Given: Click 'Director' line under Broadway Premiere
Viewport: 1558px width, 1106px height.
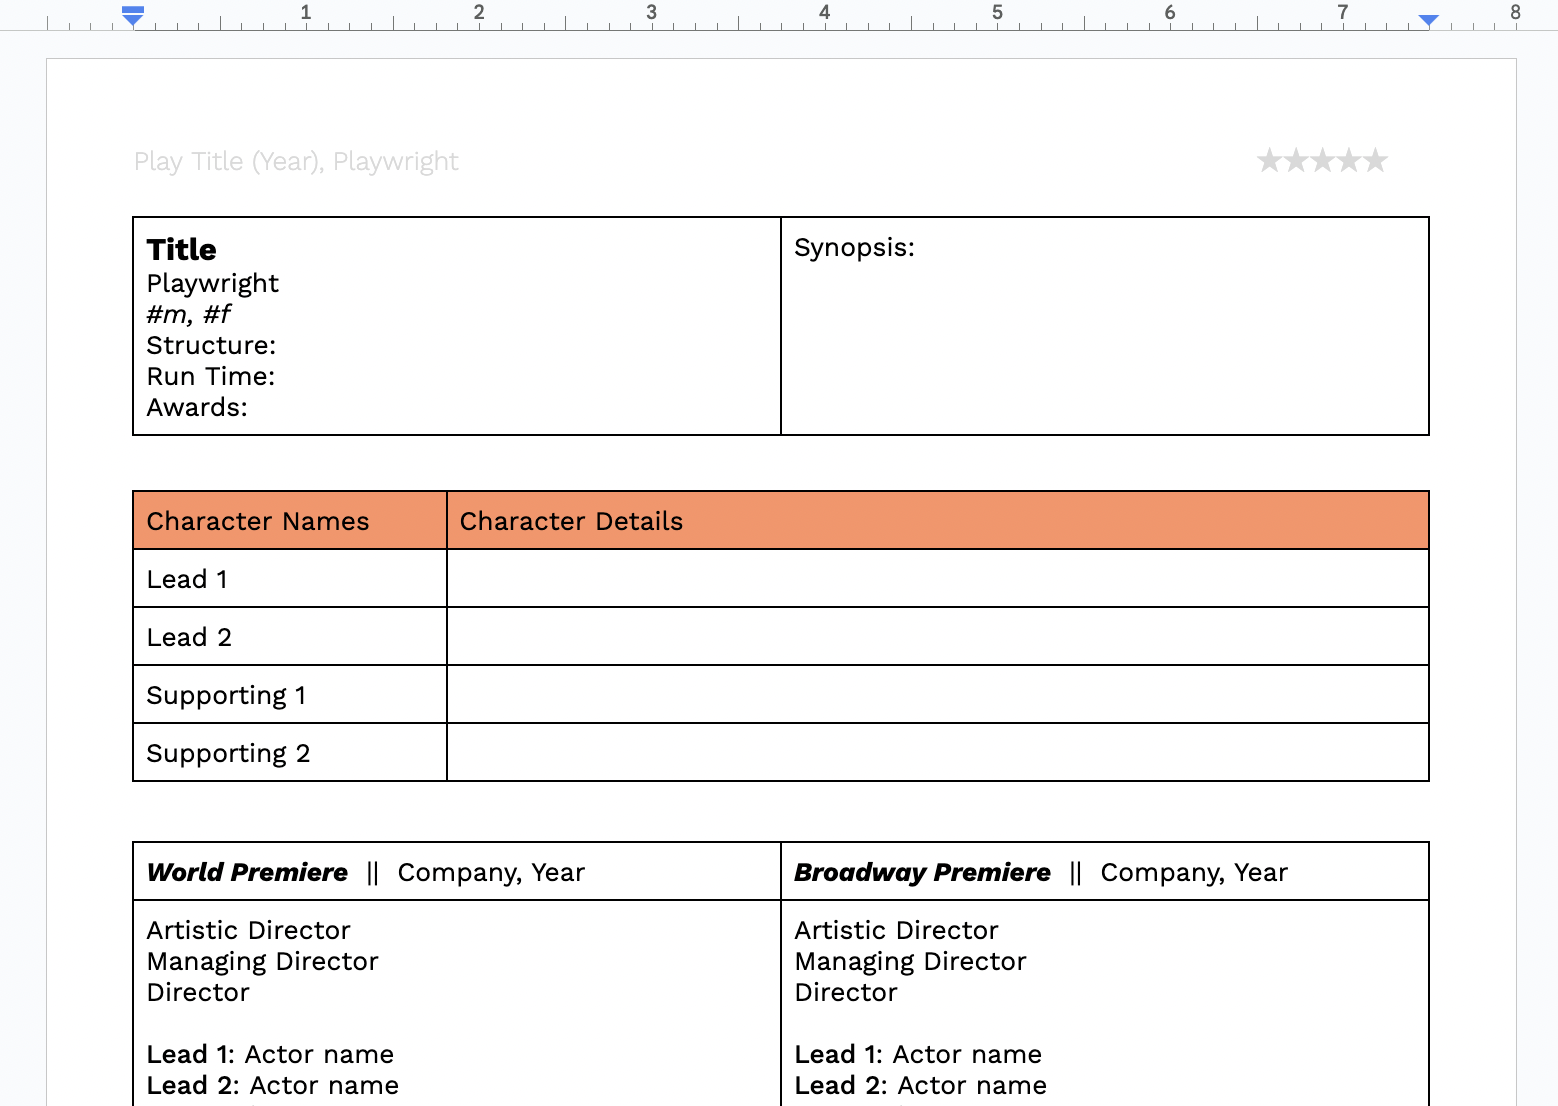Looking at the screenshot, I should point(846,993).
